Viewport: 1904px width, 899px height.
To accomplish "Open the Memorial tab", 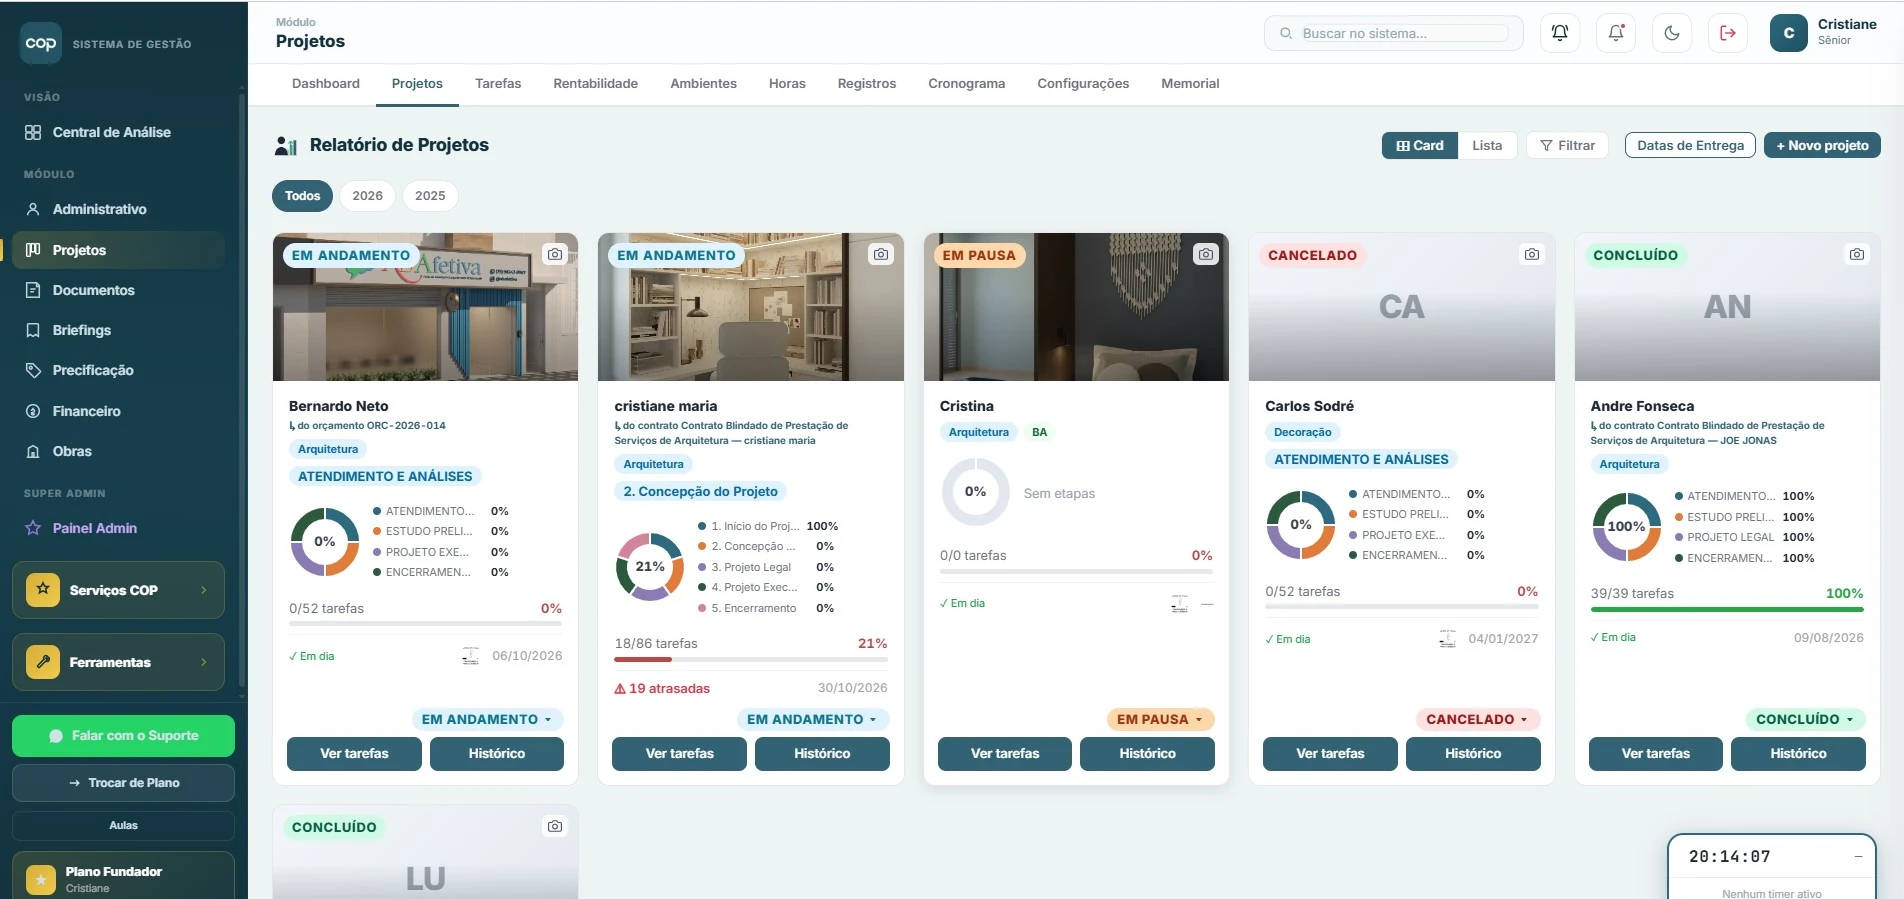I will pos(1190,84).
